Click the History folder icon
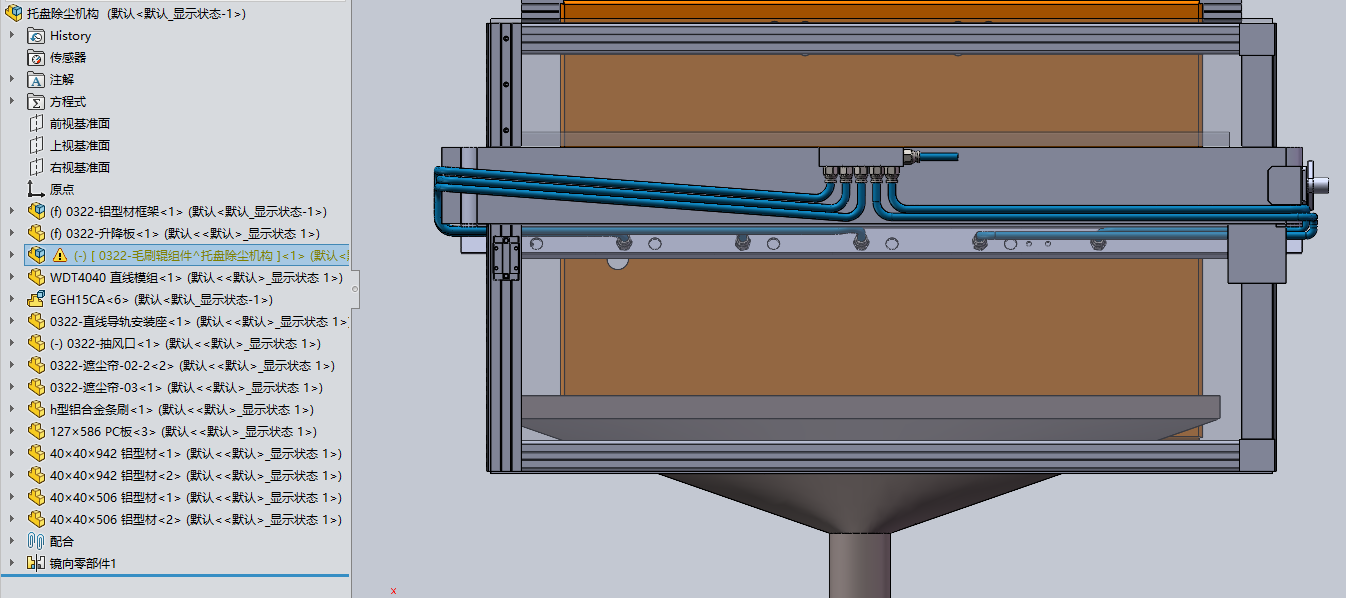Image resolution: width=1346 pixels, height=598 pixels. [36, 36]
